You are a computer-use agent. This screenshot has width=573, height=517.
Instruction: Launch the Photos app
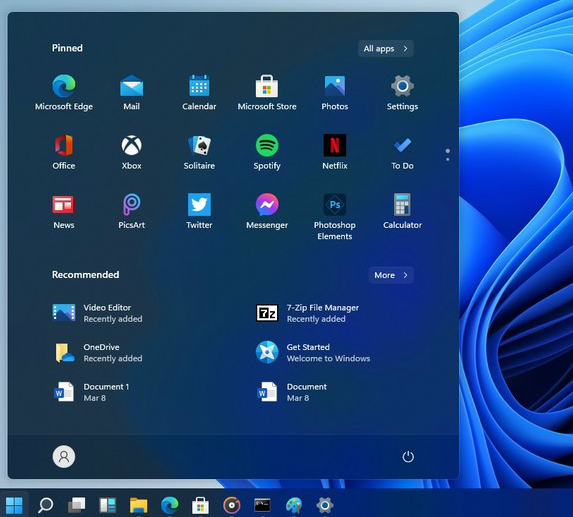335,93
